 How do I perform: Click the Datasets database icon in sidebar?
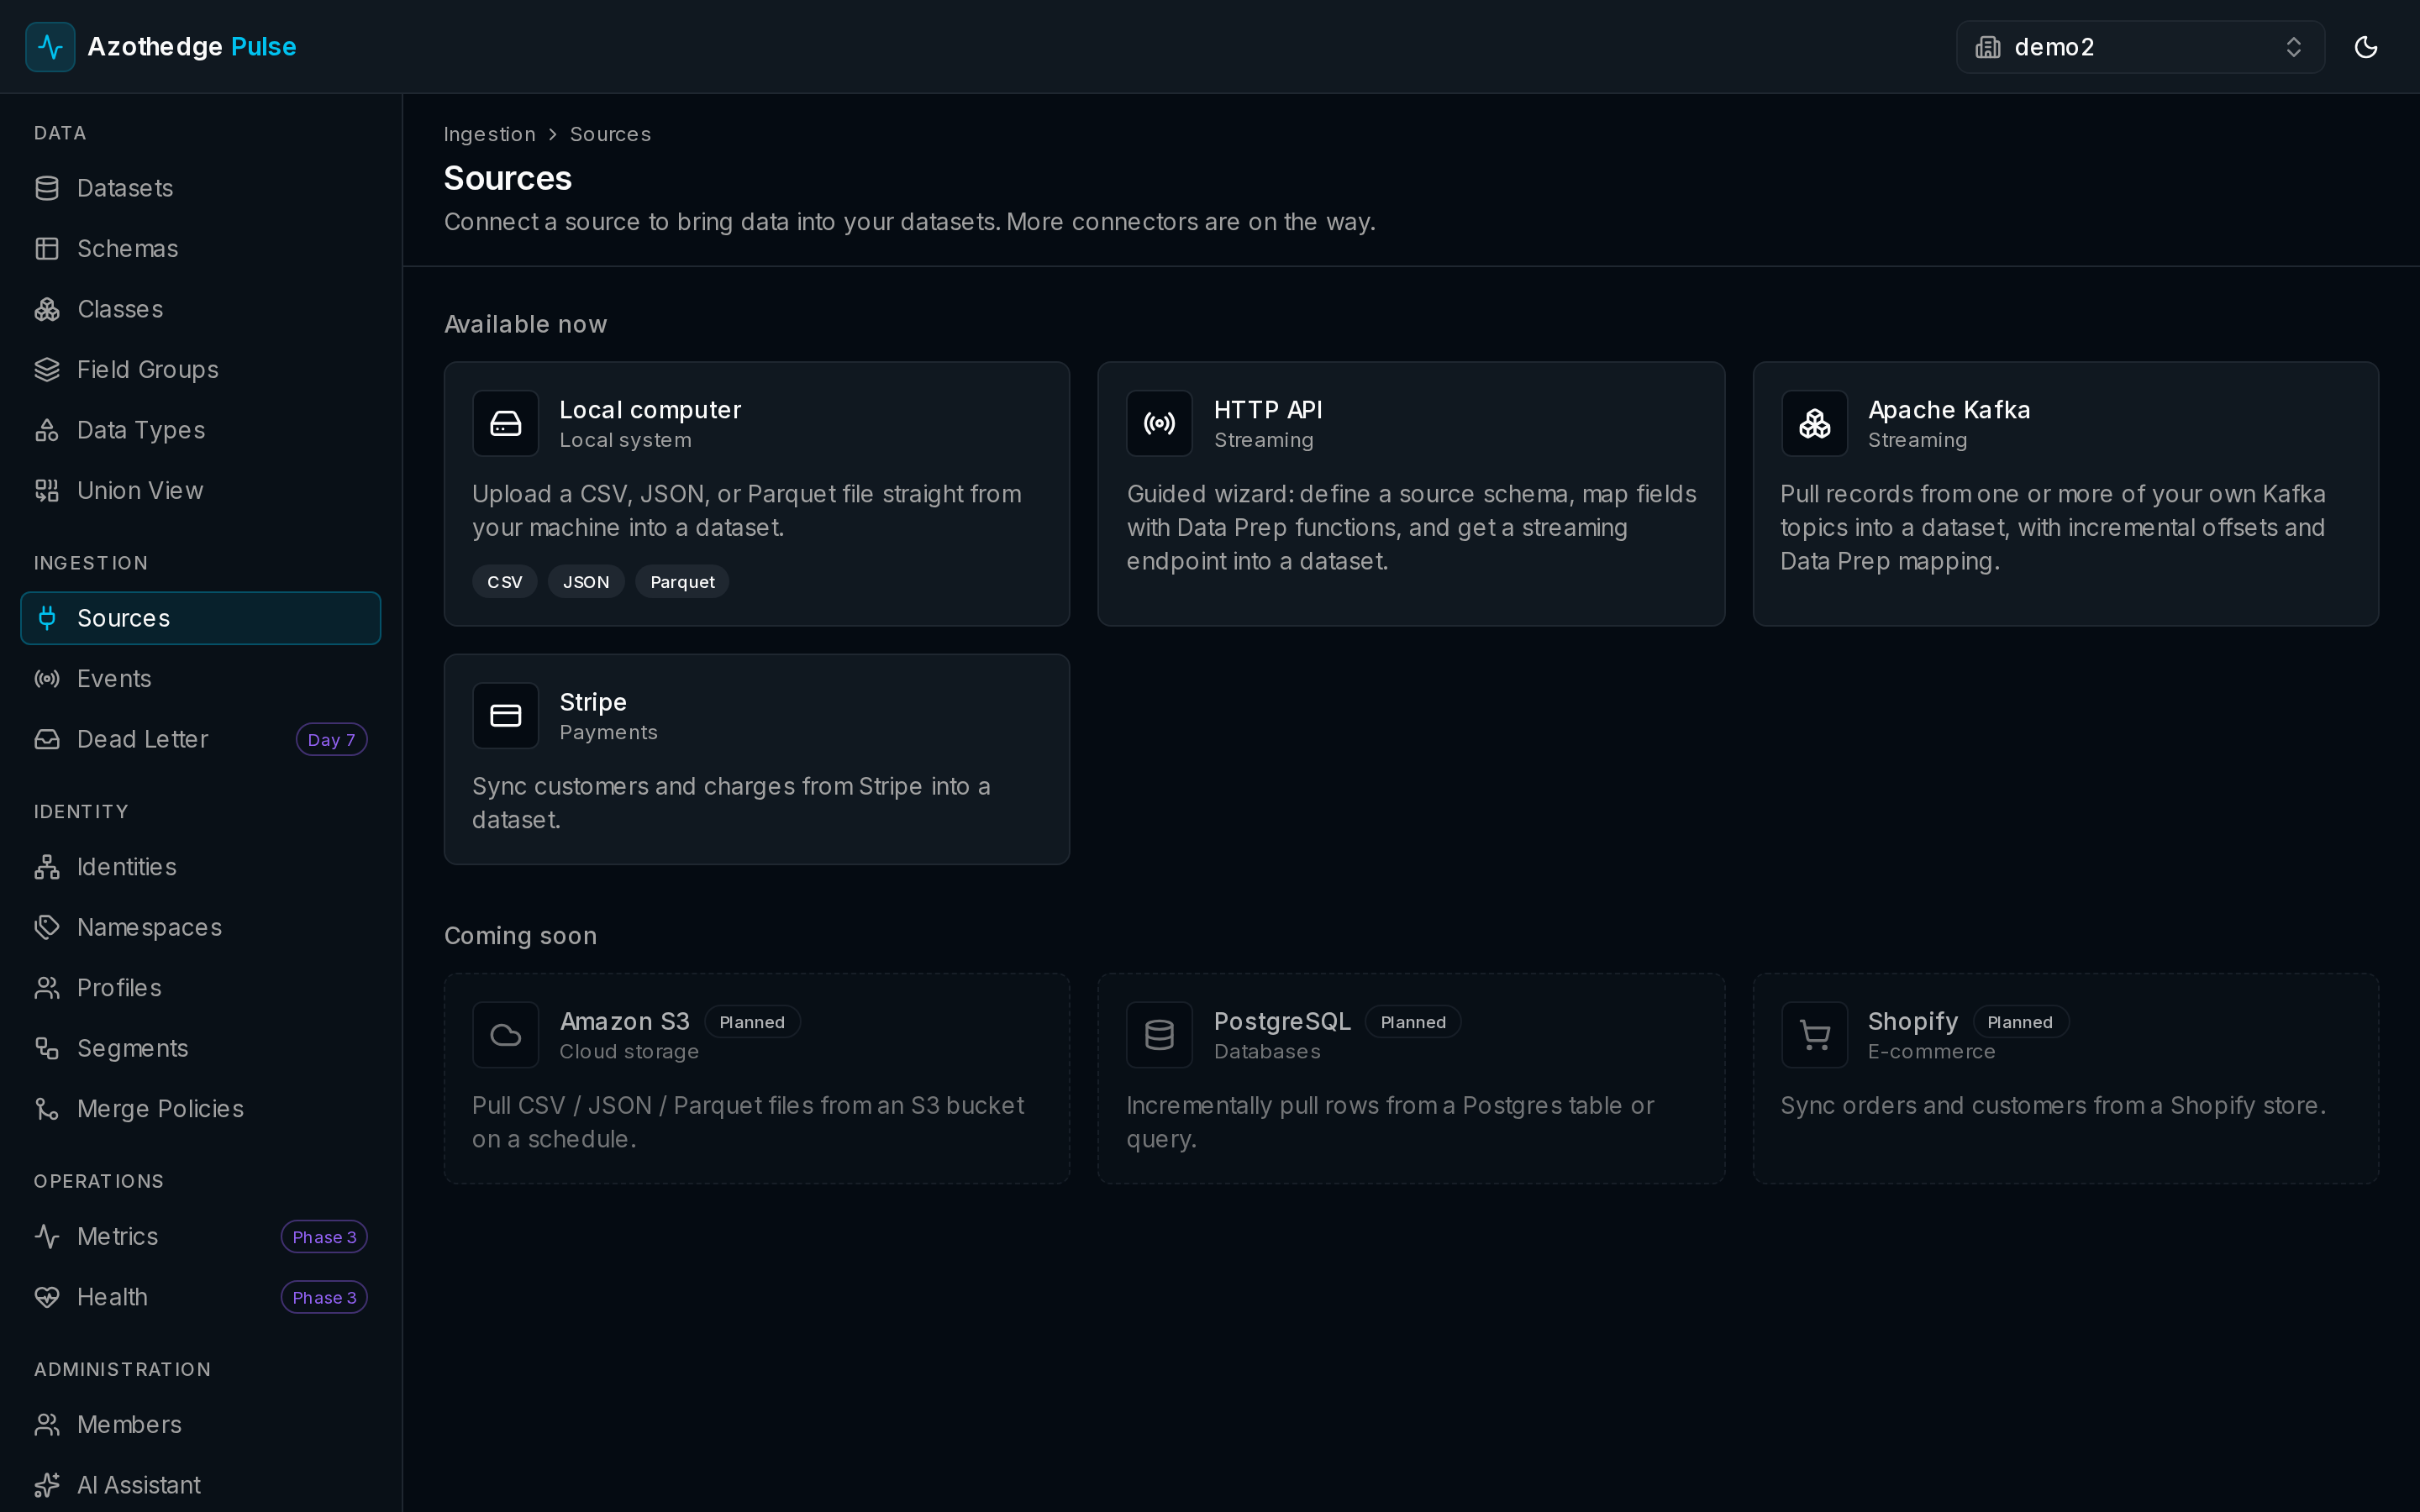point(47,188)
